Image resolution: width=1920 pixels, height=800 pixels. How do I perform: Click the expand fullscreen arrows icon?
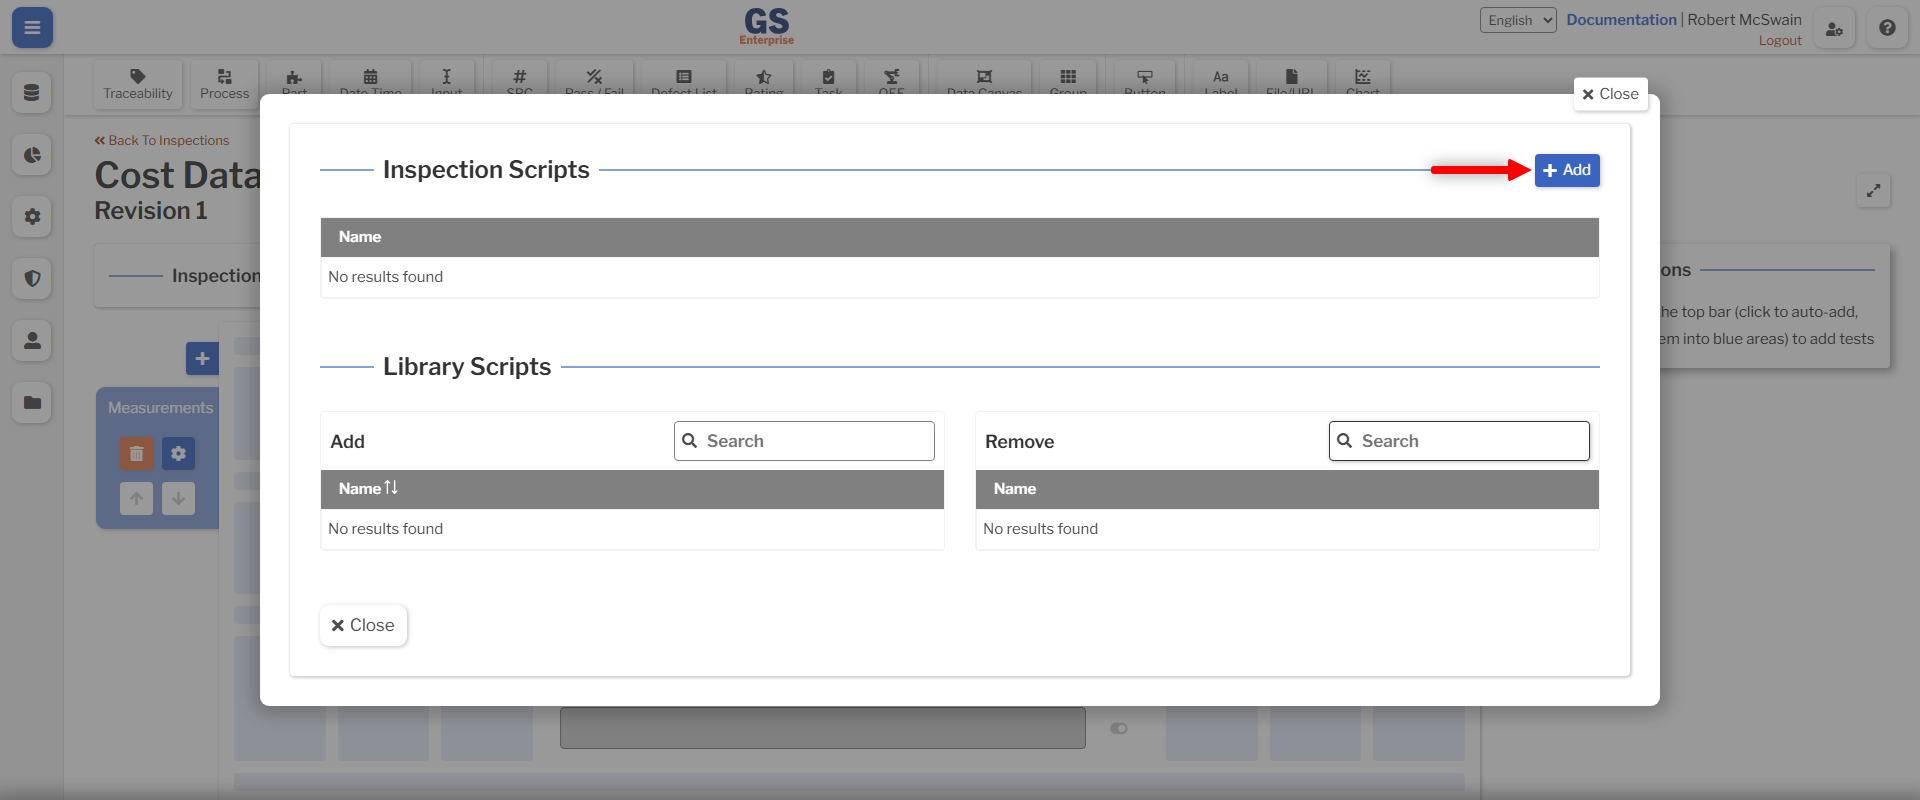1873,190
